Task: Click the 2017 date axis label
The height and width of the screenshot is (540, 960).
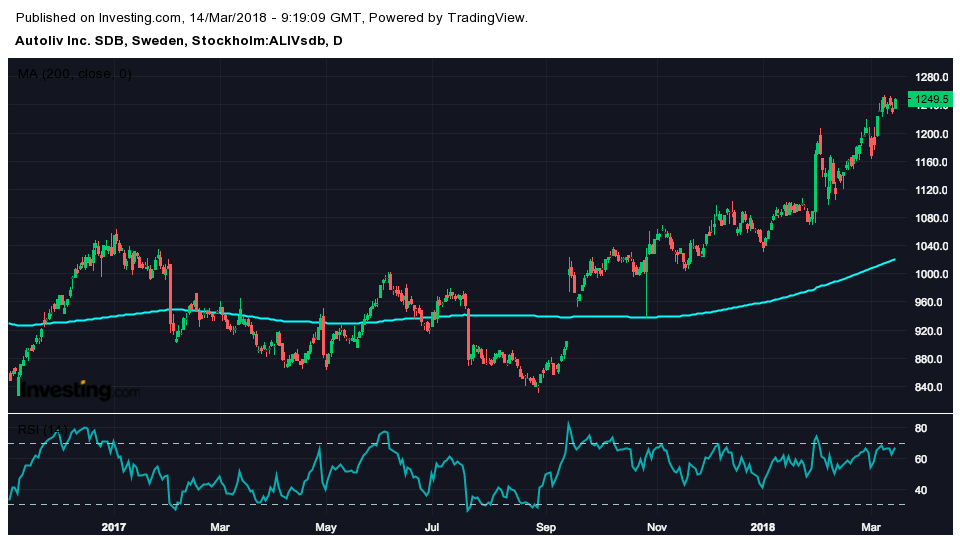Action: (113, 527)
